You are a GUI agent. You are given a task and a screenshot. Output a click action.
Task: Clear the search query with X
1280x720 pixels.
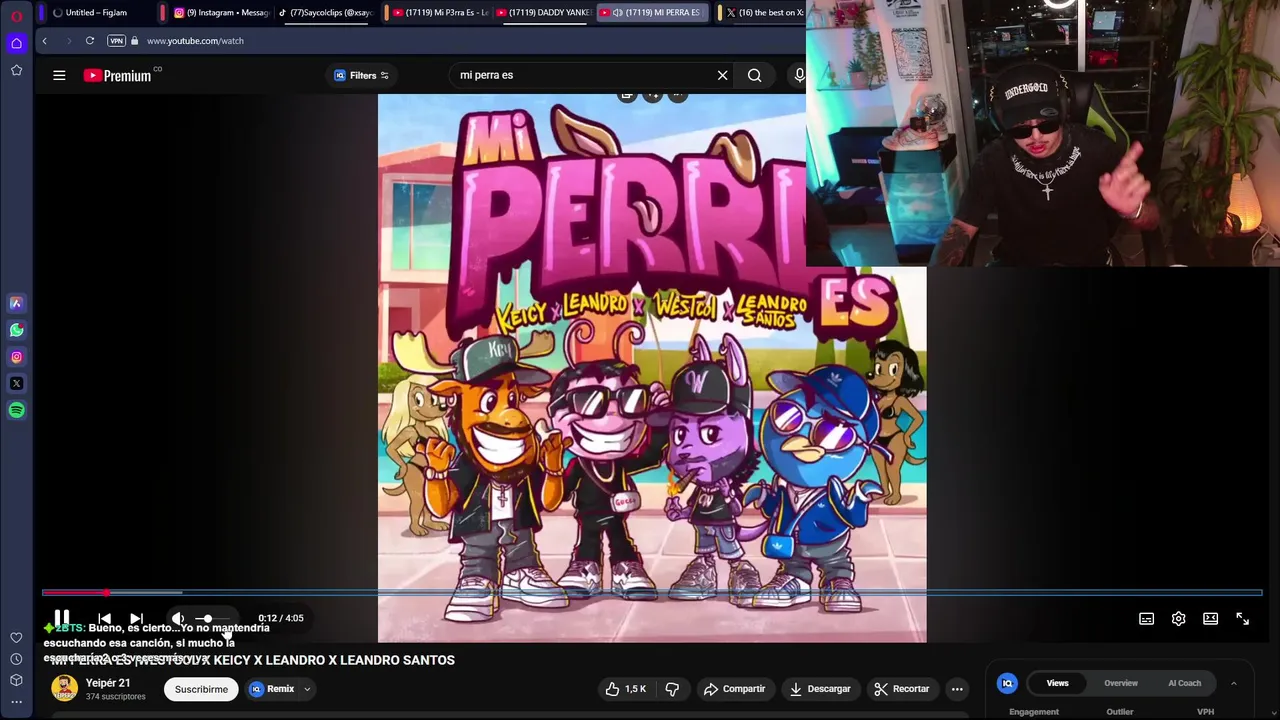click(x=722, y=75)
